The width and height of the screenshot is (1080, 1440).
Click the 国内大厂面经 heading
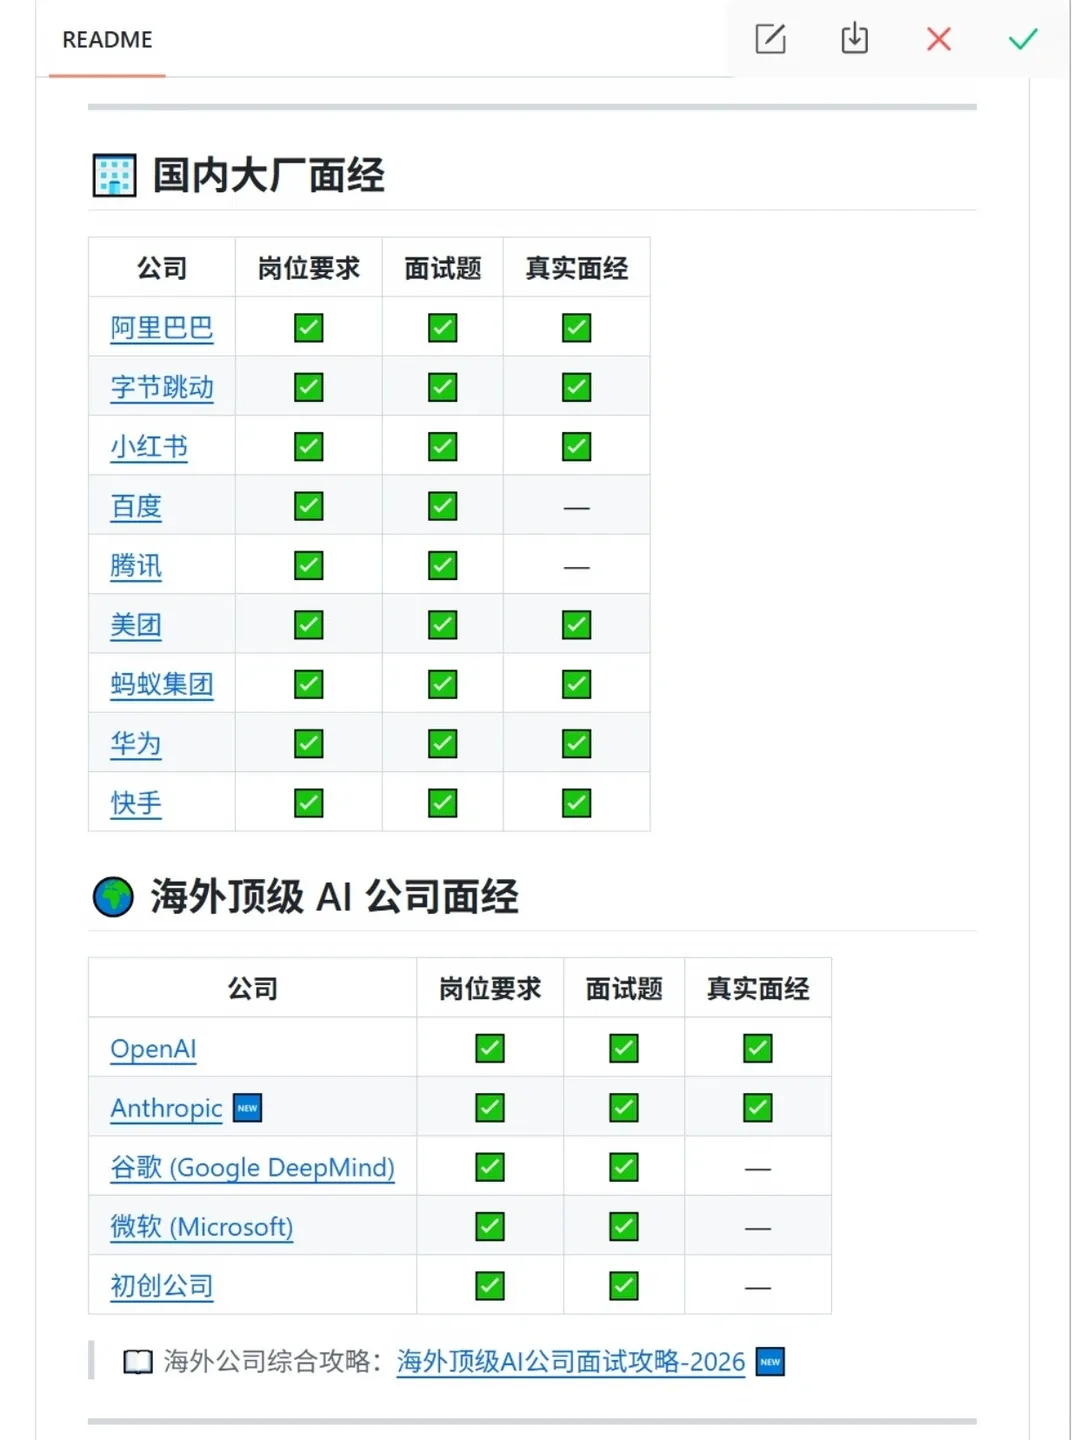point(268,175)
